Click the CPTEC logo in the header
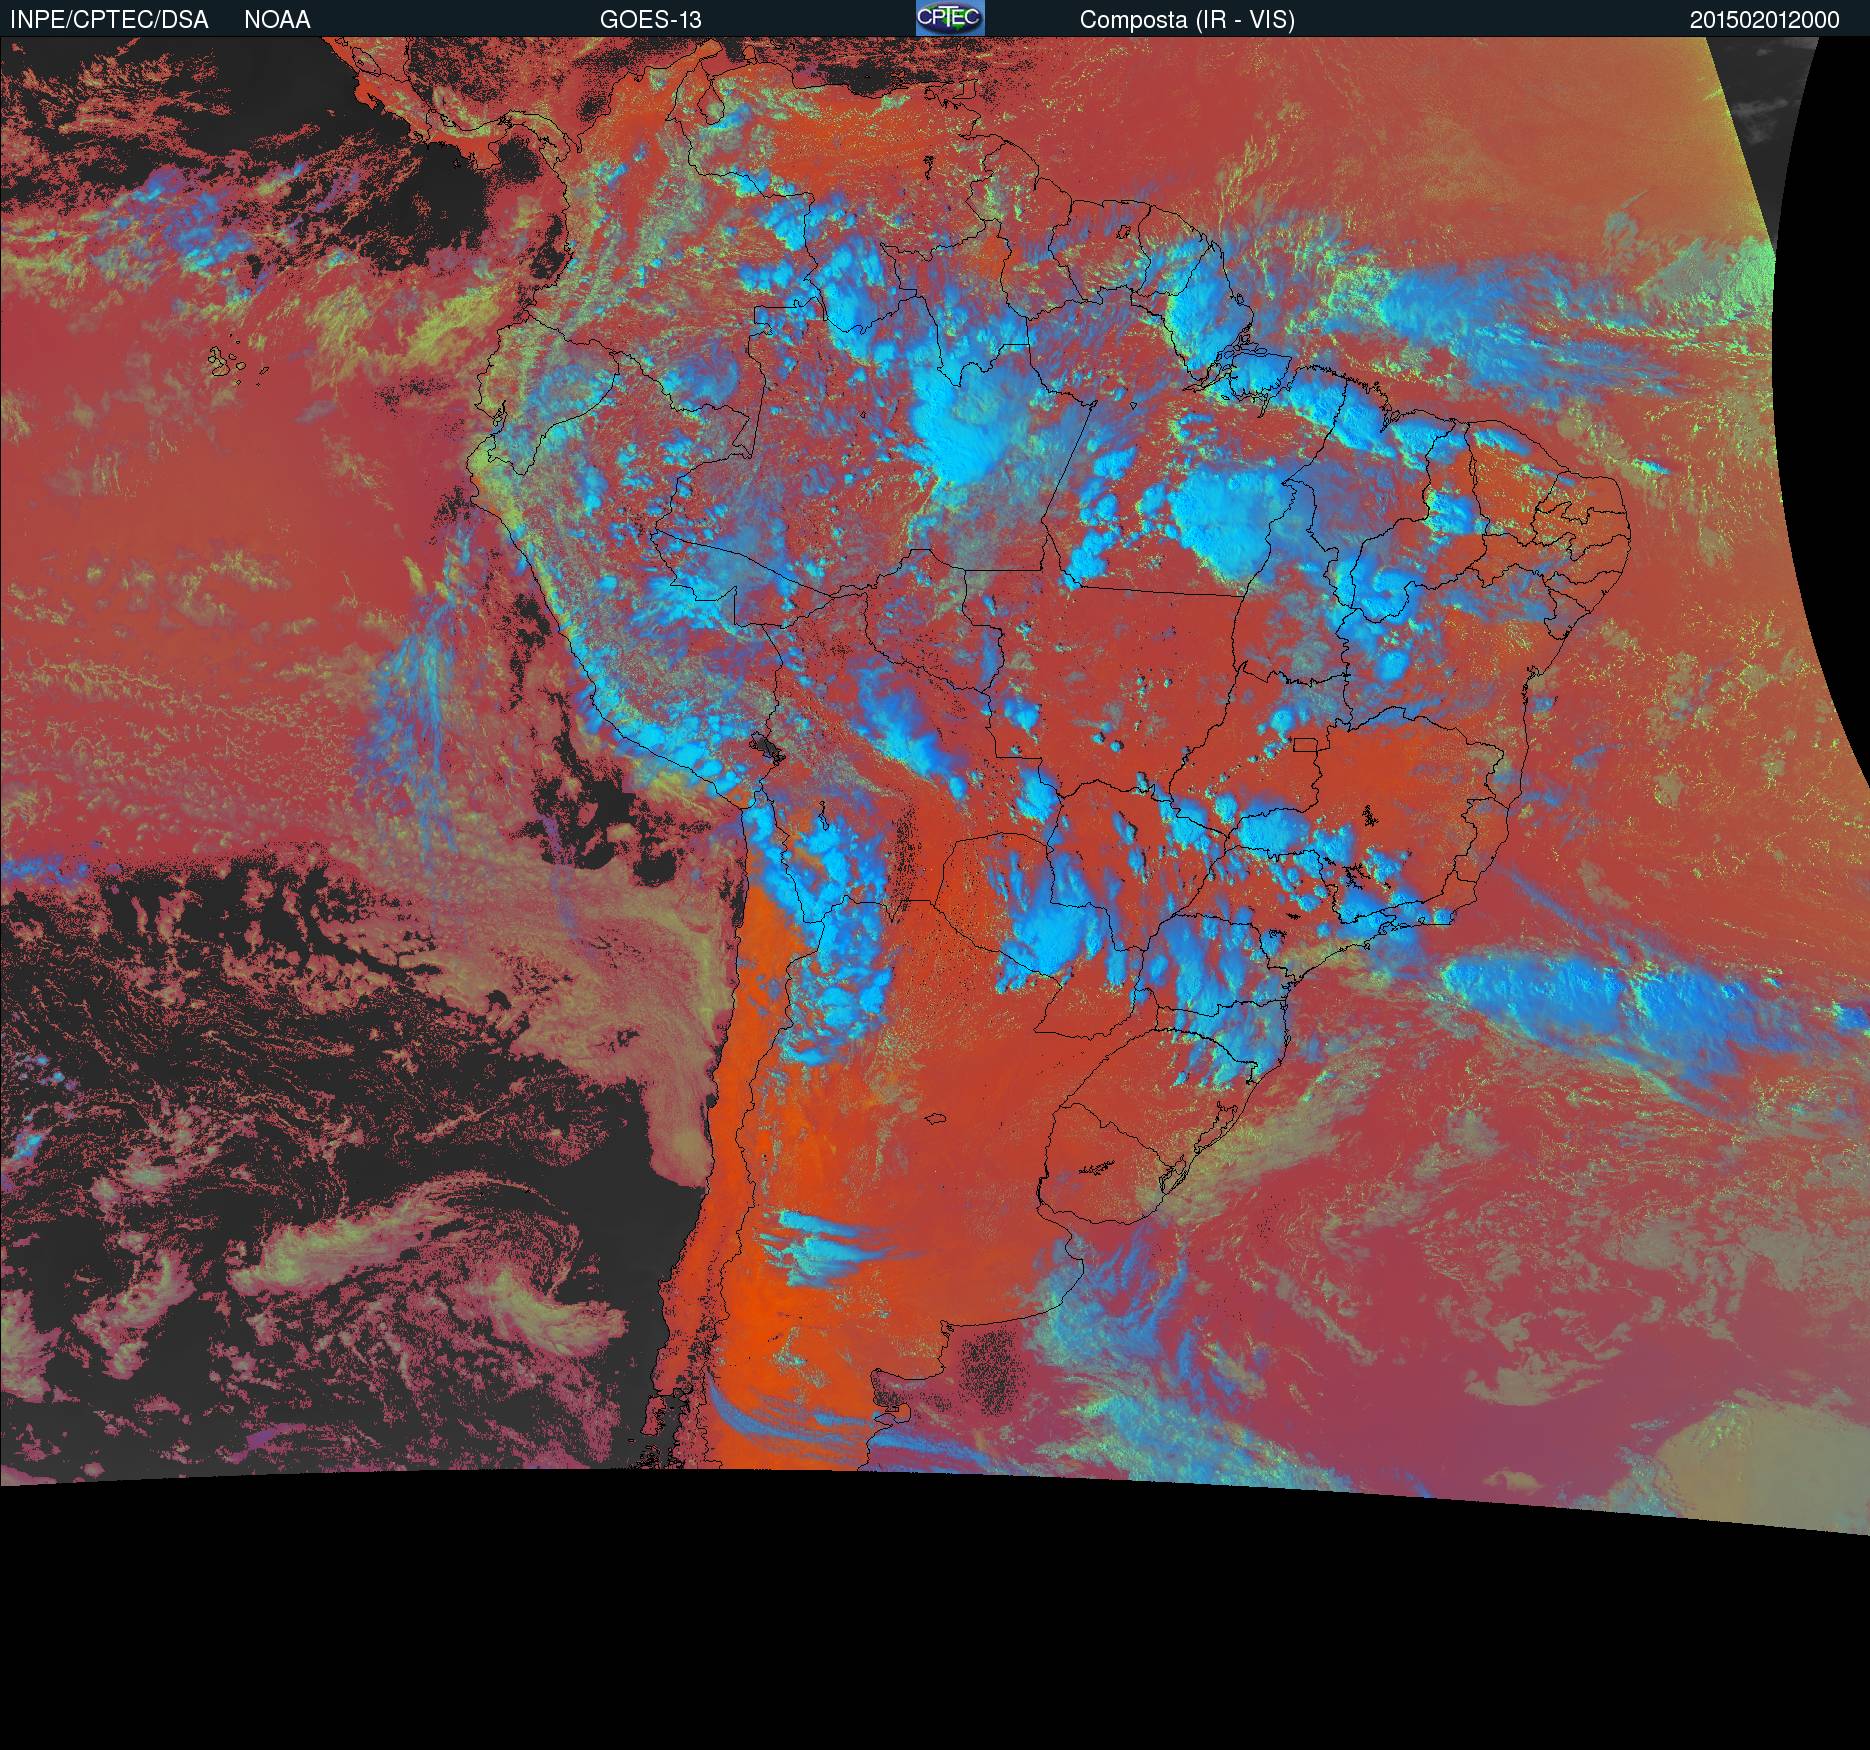The height and width of the screenshot is (1750, 1870). coord(950,18)
